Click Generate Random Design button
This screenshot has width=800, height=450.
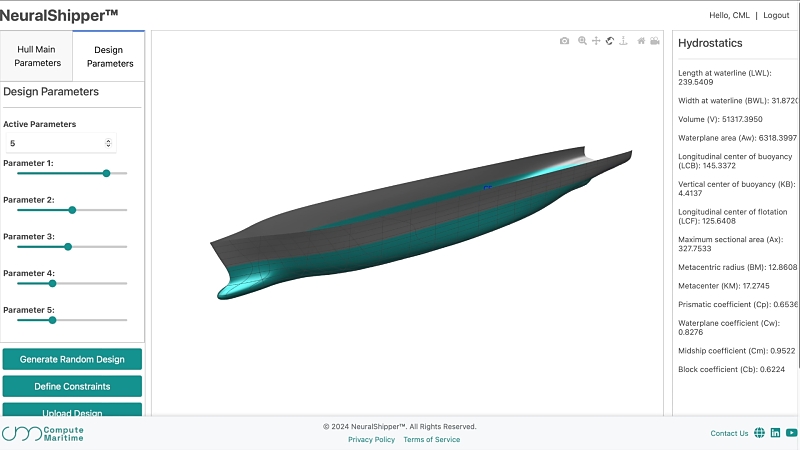72,359
